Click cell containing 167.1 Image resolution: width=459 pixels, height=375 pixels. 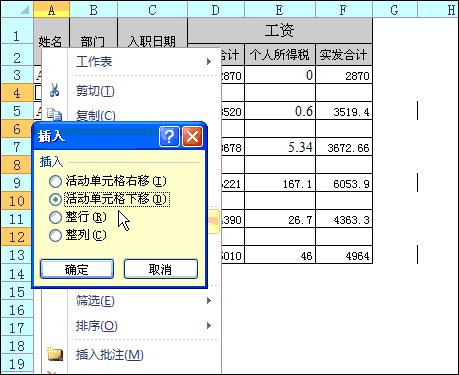(x=280, y=183)
